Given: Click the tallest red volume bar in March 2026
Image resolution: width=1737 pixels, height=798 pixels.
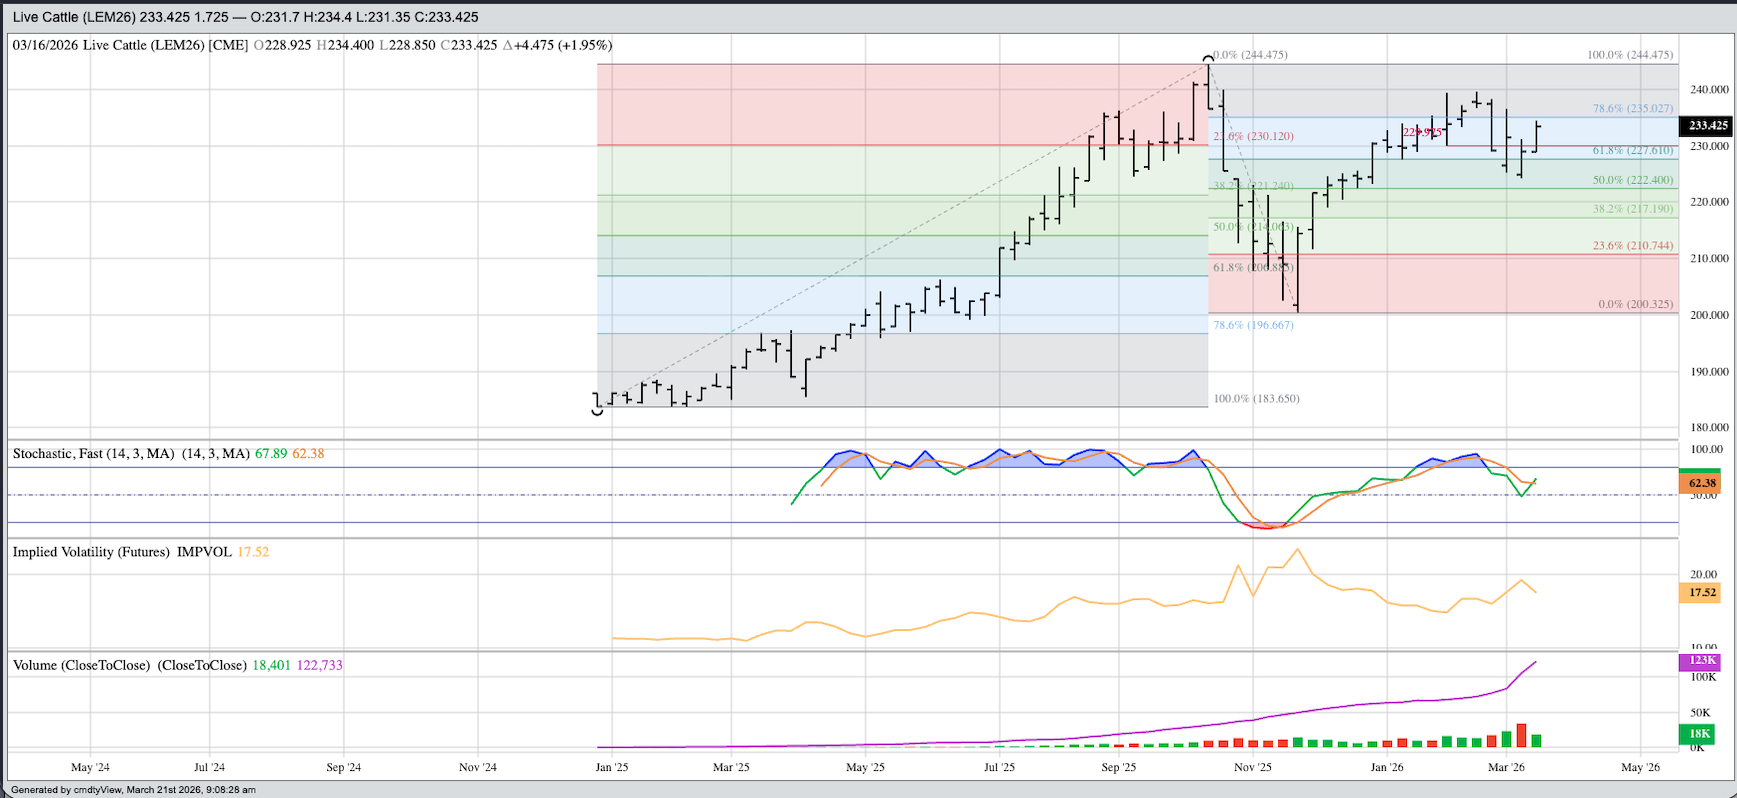Looking at the screenshot, I should tap(1521, 736).
